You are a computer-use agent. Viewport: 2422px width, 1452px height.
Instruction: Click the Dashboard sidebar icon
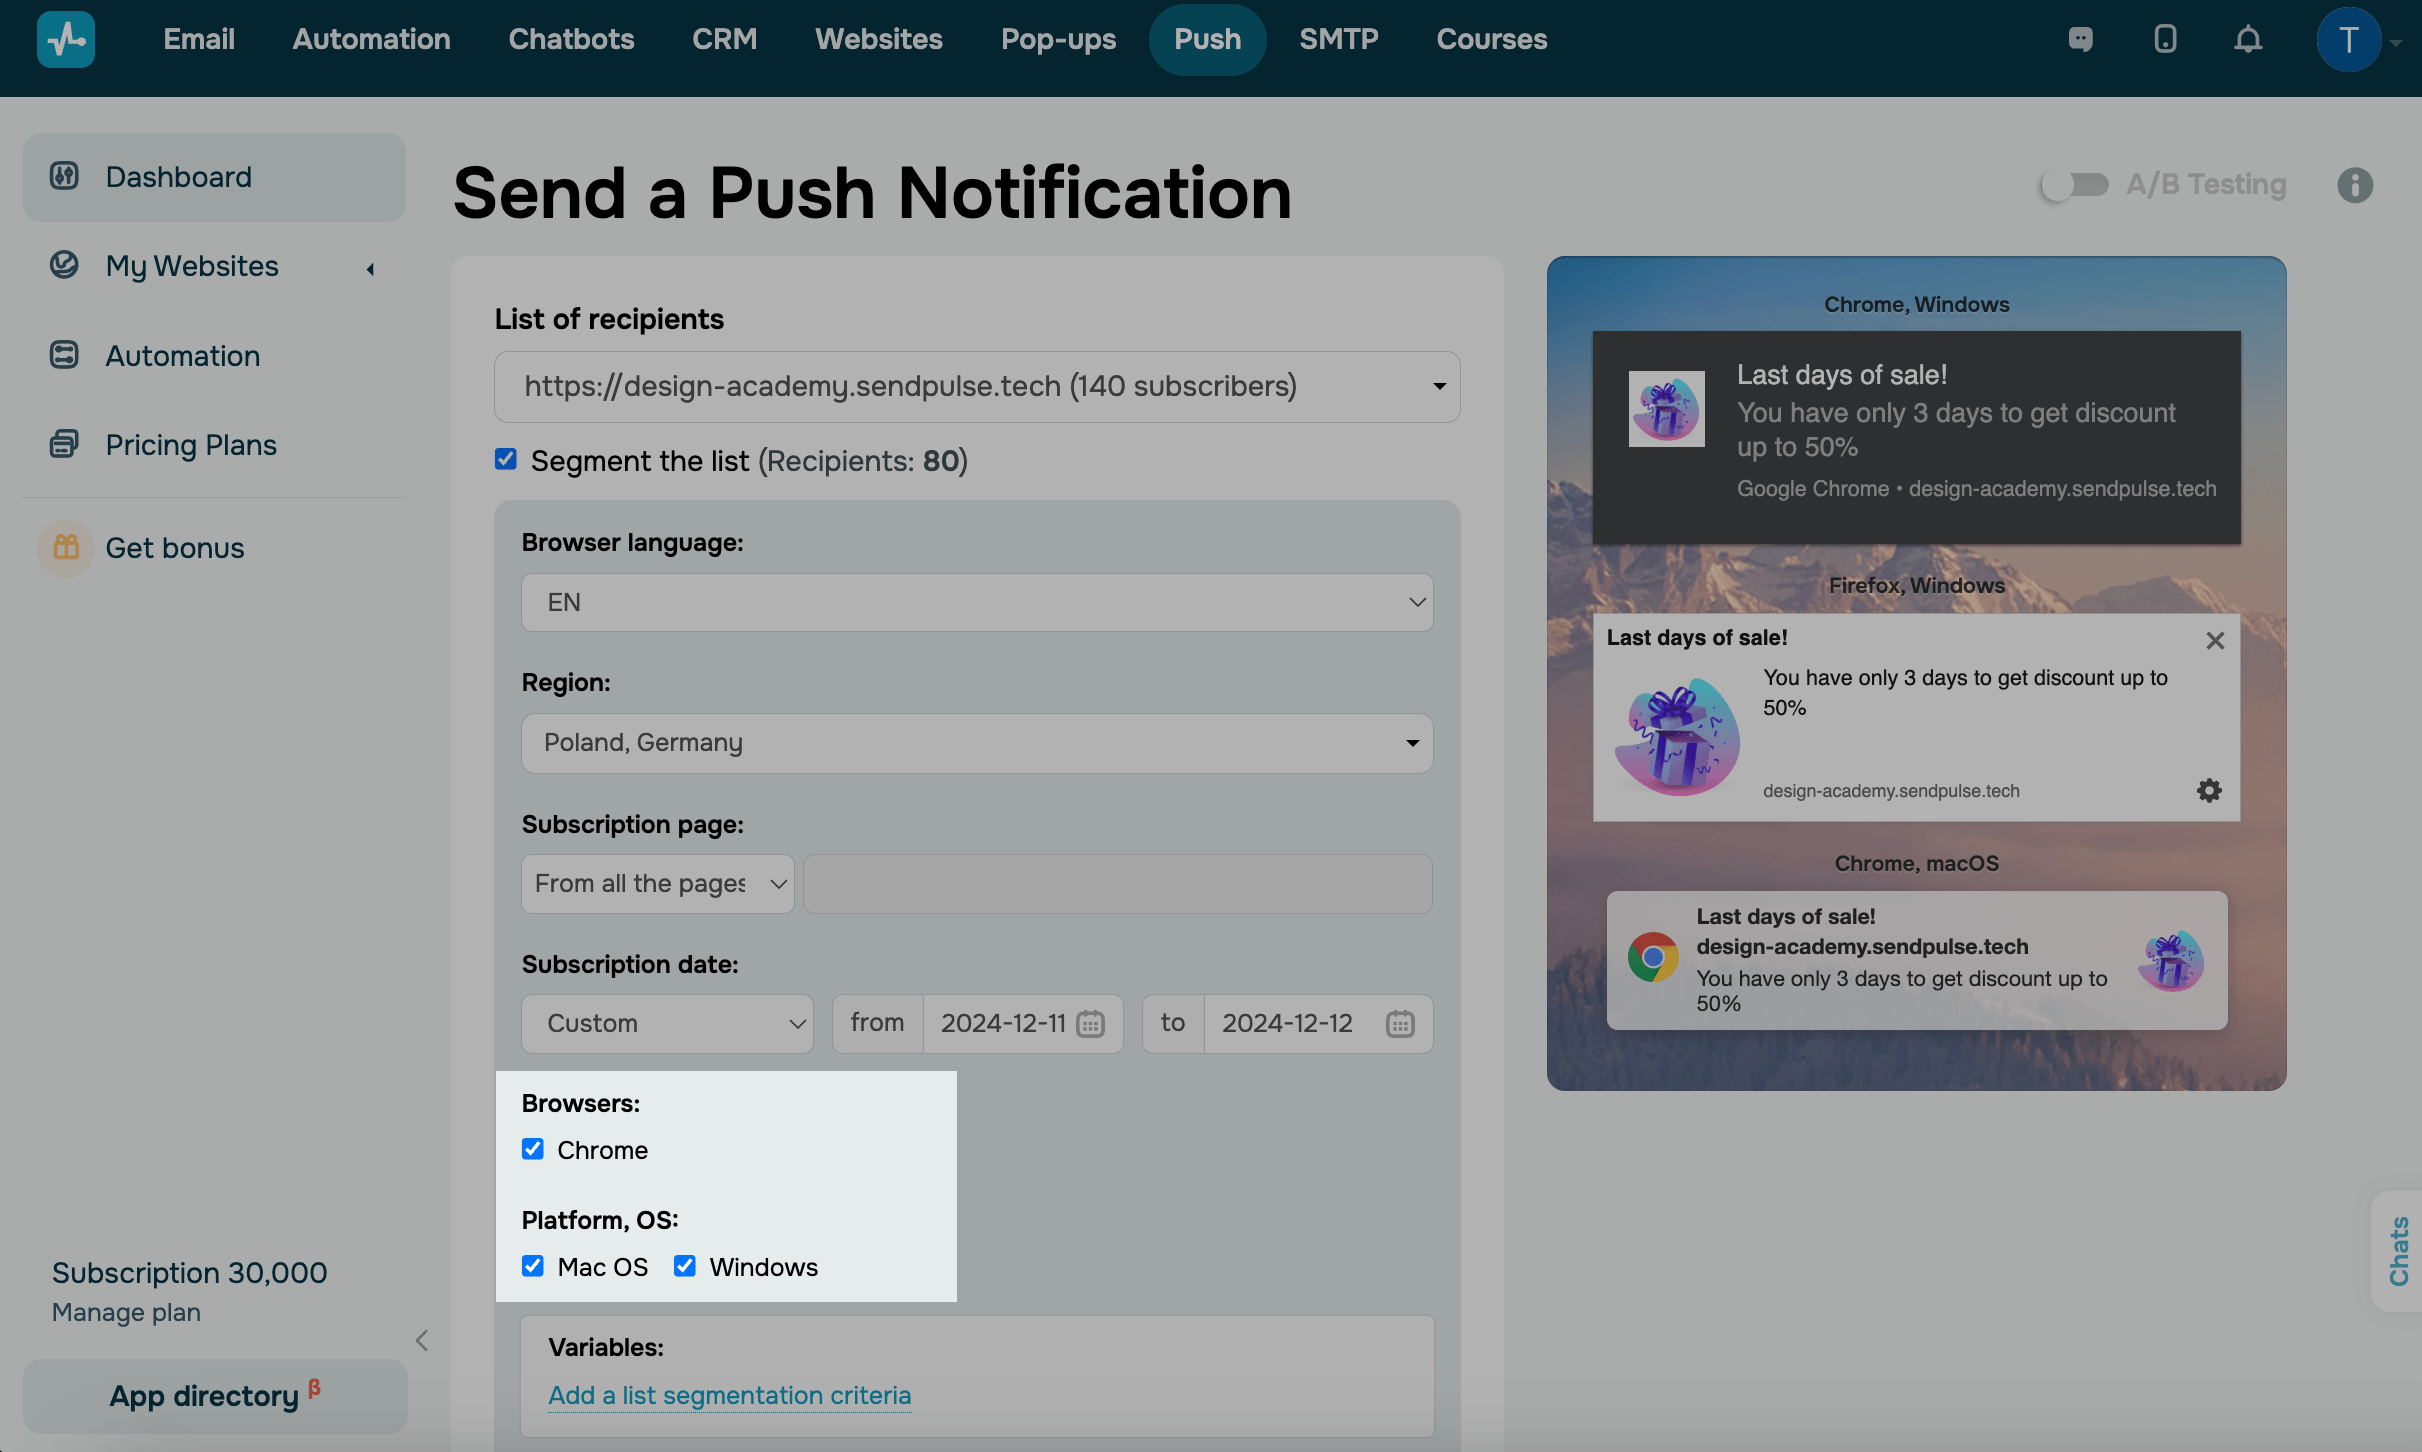pyautogui.click(x=64, y=176)
